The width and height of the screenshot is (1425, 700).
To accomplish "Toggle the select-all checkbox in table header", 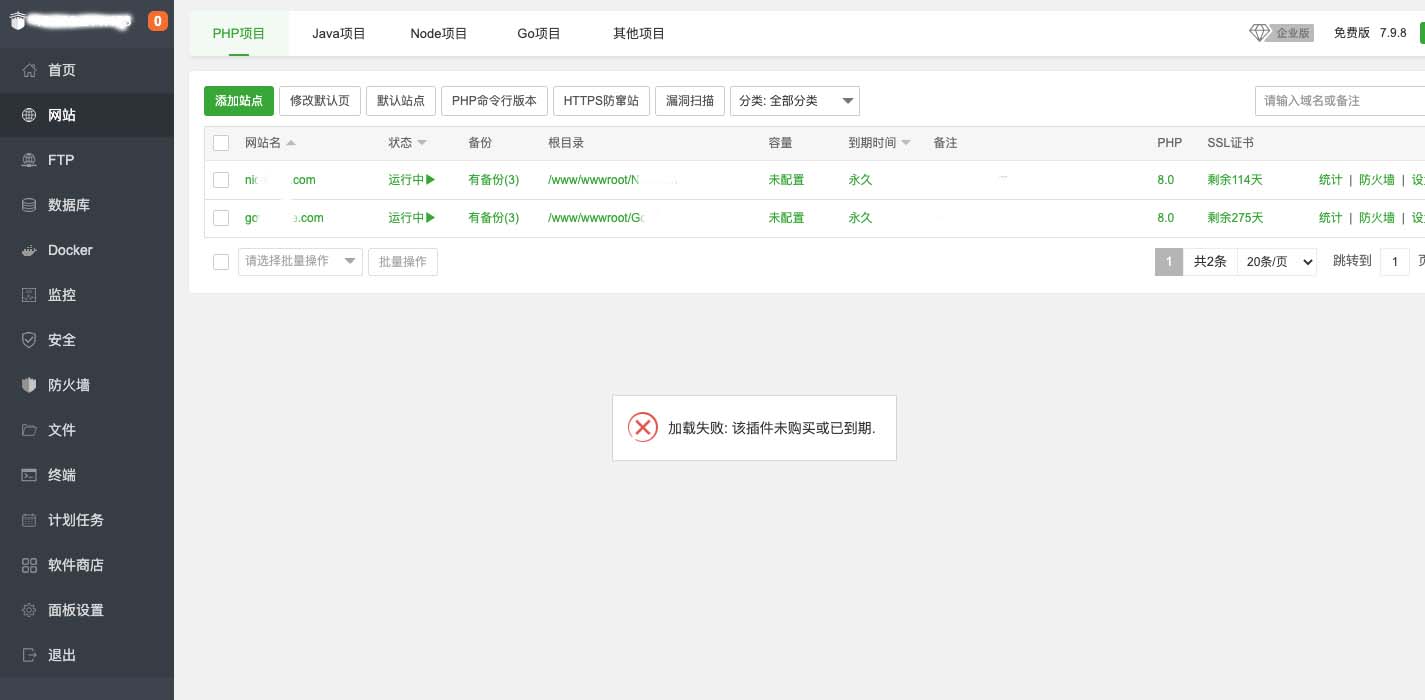I will [221, 143].
